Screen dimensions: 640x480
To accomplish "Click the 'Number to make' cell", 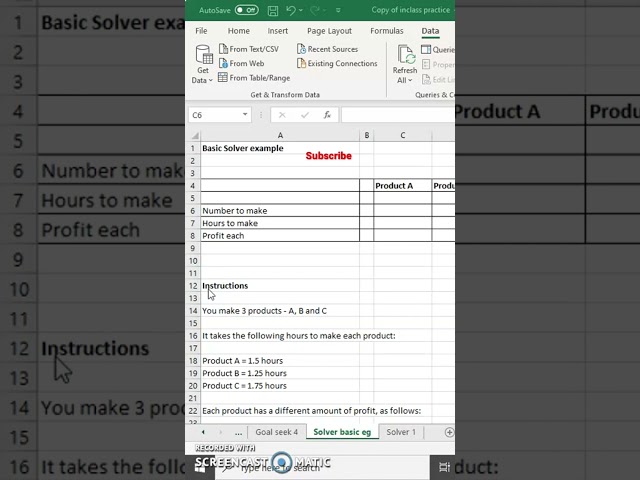I will pyautogui.click(x=280, y=211).
